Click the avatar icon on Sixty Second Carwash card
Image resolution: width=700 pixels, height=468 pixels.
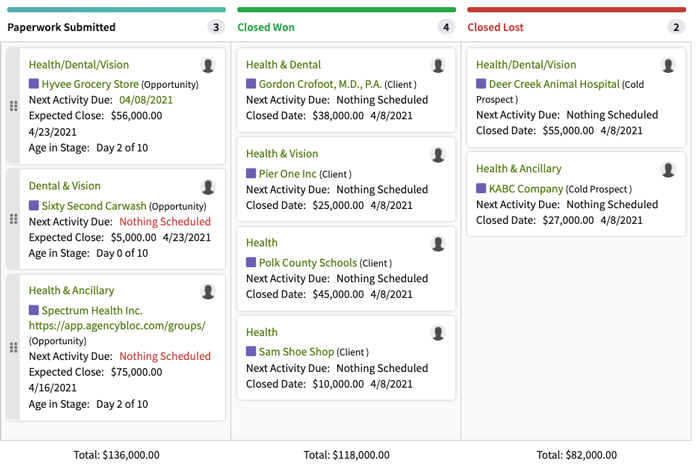coord(208,187)
